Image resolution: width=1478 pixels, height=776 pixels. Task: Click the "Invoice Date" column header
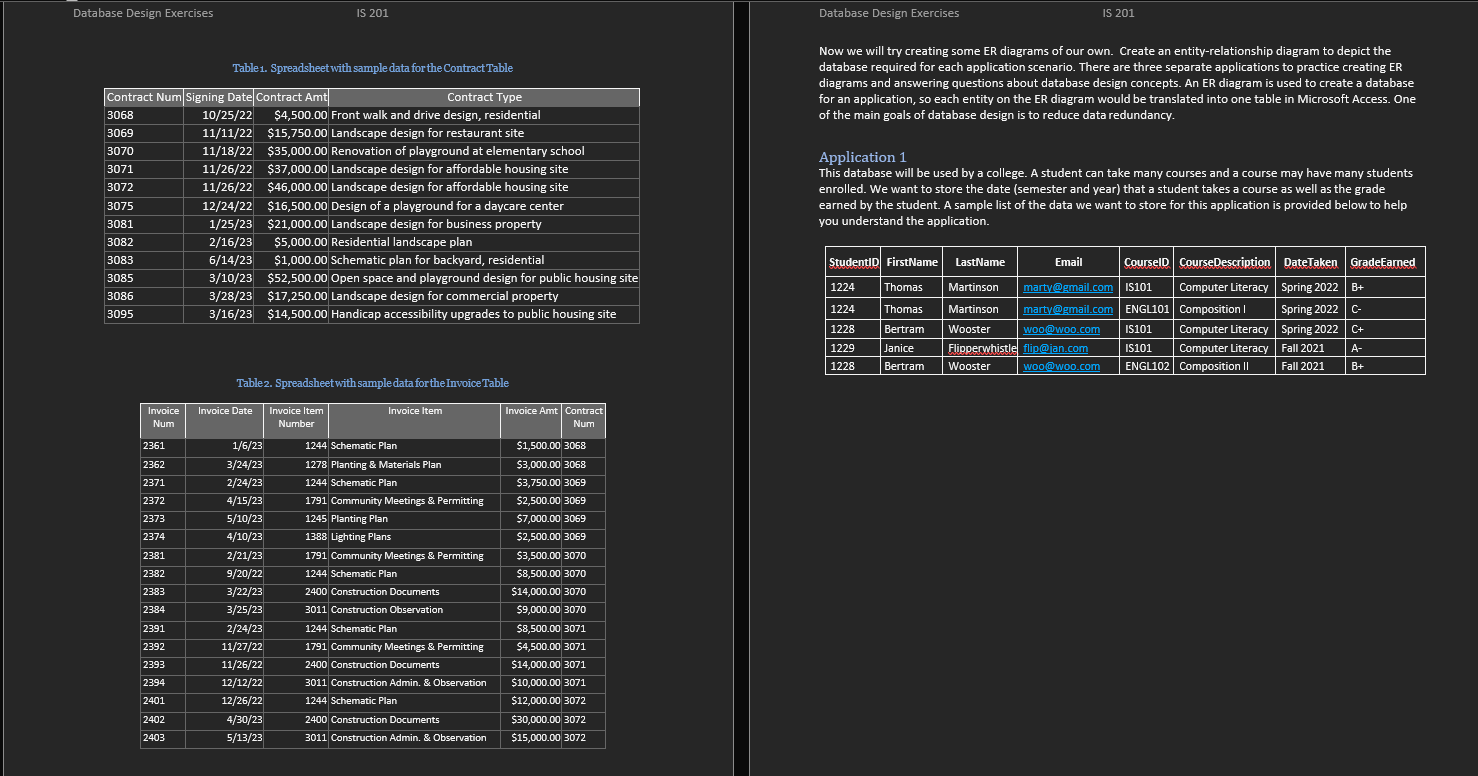pyautogui.click(x=225, y=420)
